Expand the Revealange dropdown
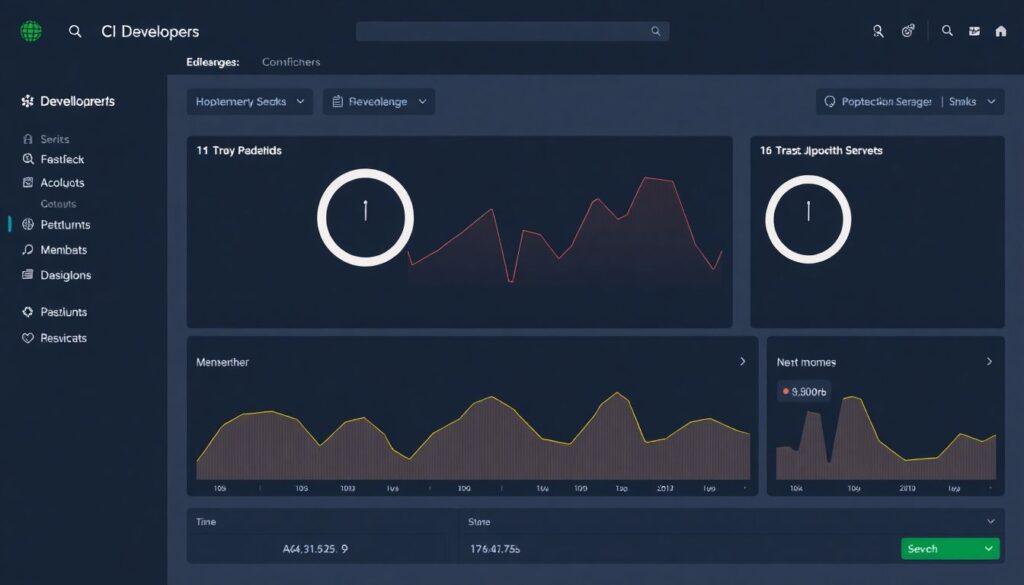The height and width of the screenshot is (585, 1024). tap(378, 101)
